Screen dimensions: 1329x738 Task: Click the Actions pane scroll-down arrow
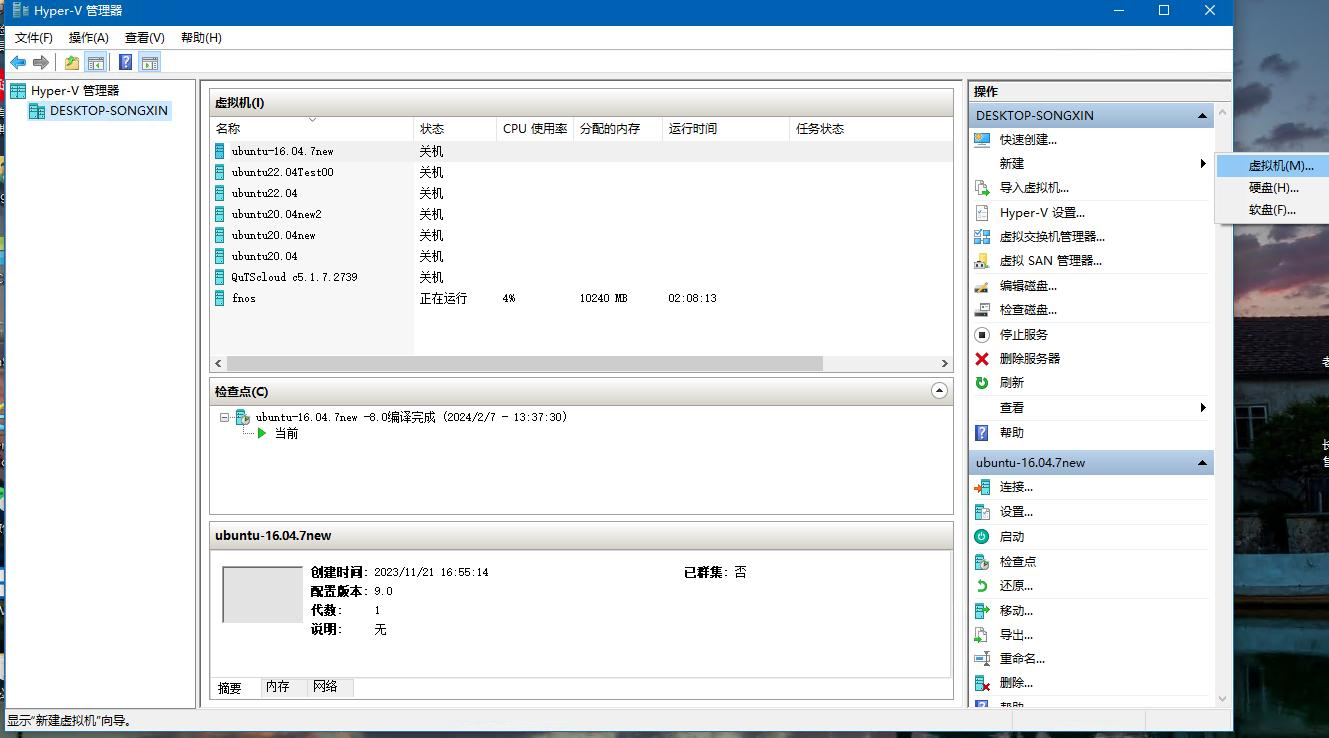click(1222, 699)
